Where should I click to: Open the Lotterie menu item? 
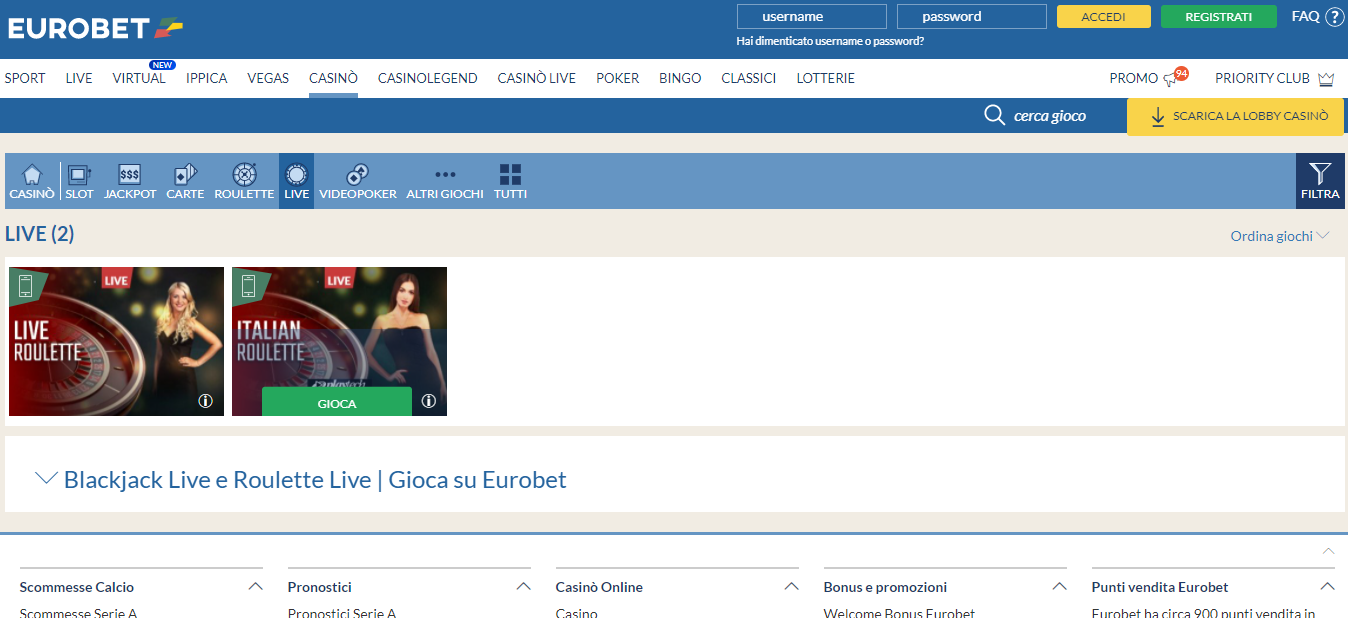(x=826, y=78)
